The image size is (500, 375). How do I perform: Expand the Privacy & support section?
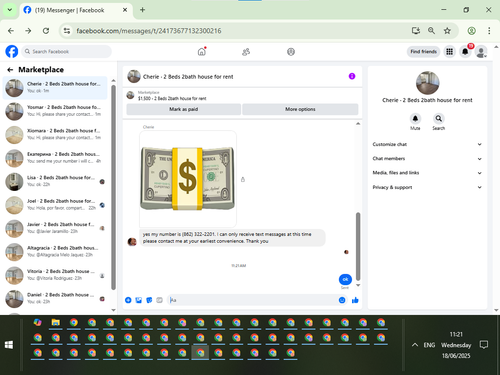point(427,187)
